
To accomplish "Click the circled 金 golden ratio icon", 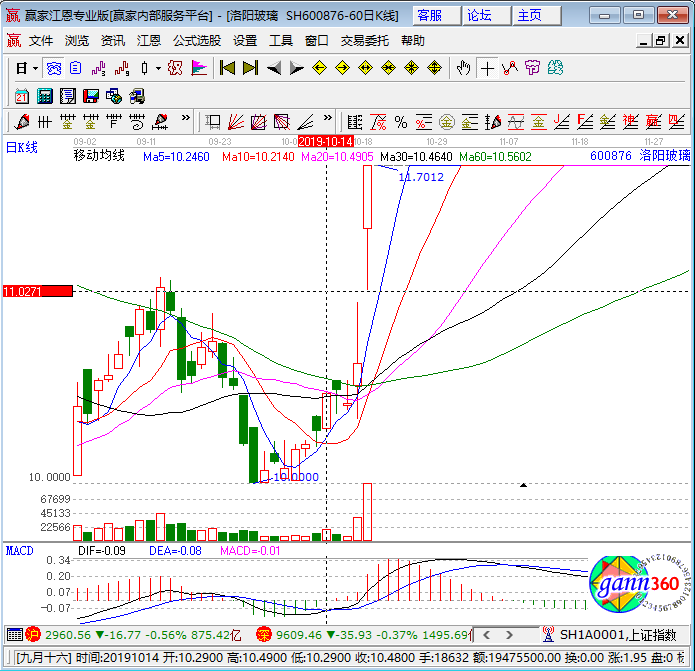I will pos(447,122).
